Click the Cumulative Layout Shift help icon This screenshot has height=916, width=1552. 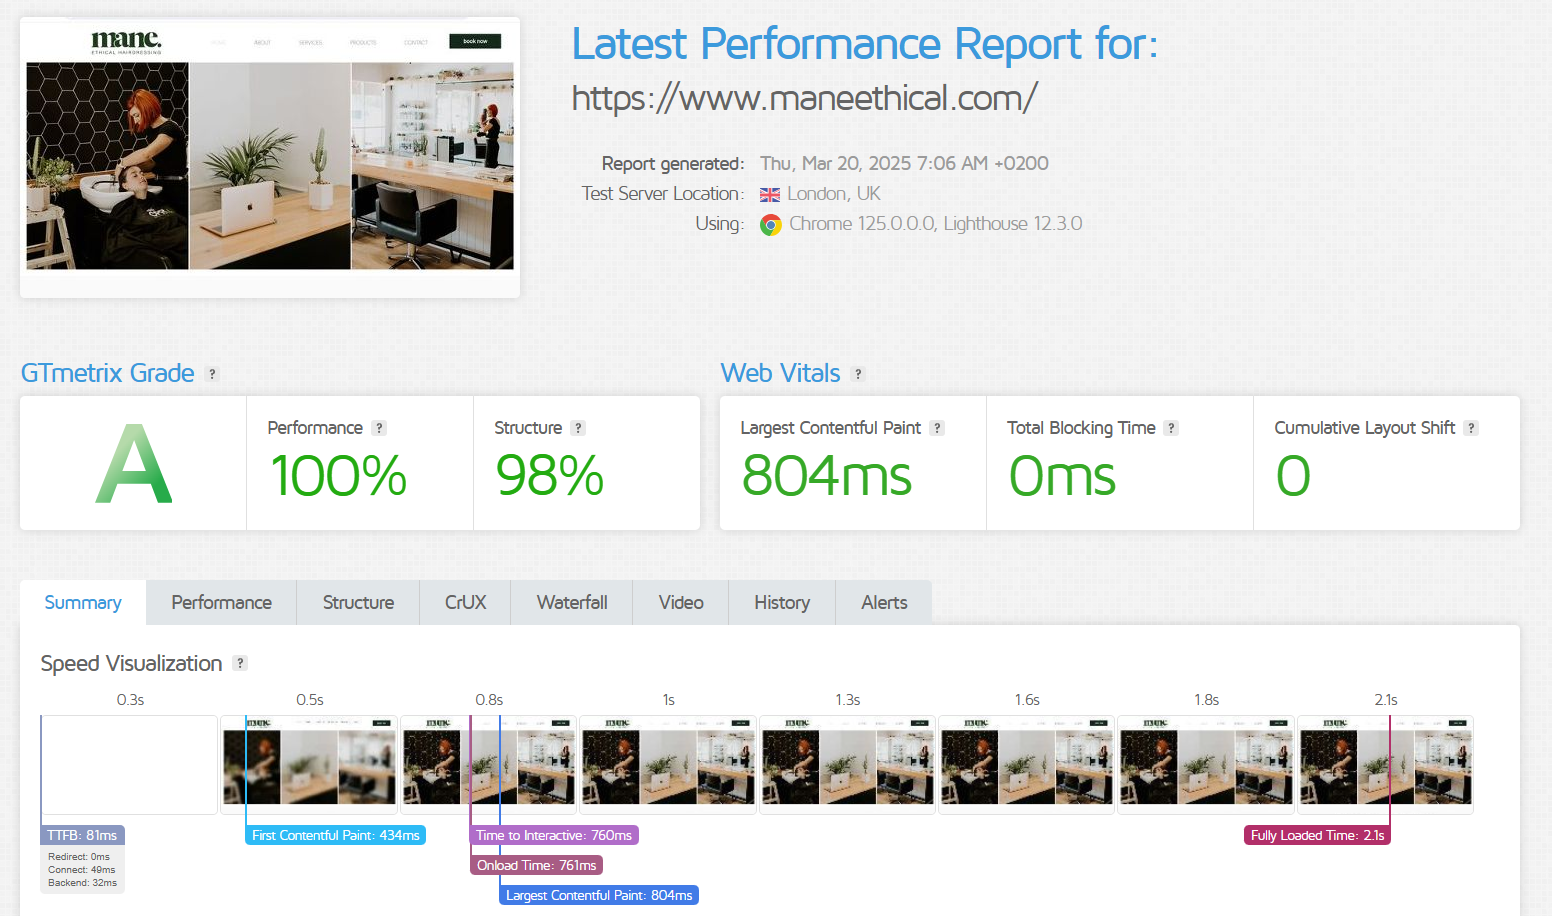pyautogui.click(x=1471, y=428)
